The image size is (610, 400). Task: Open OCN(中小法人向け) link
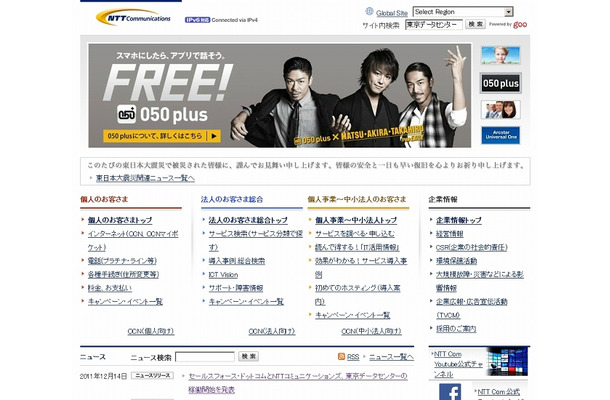coord(371,331)
